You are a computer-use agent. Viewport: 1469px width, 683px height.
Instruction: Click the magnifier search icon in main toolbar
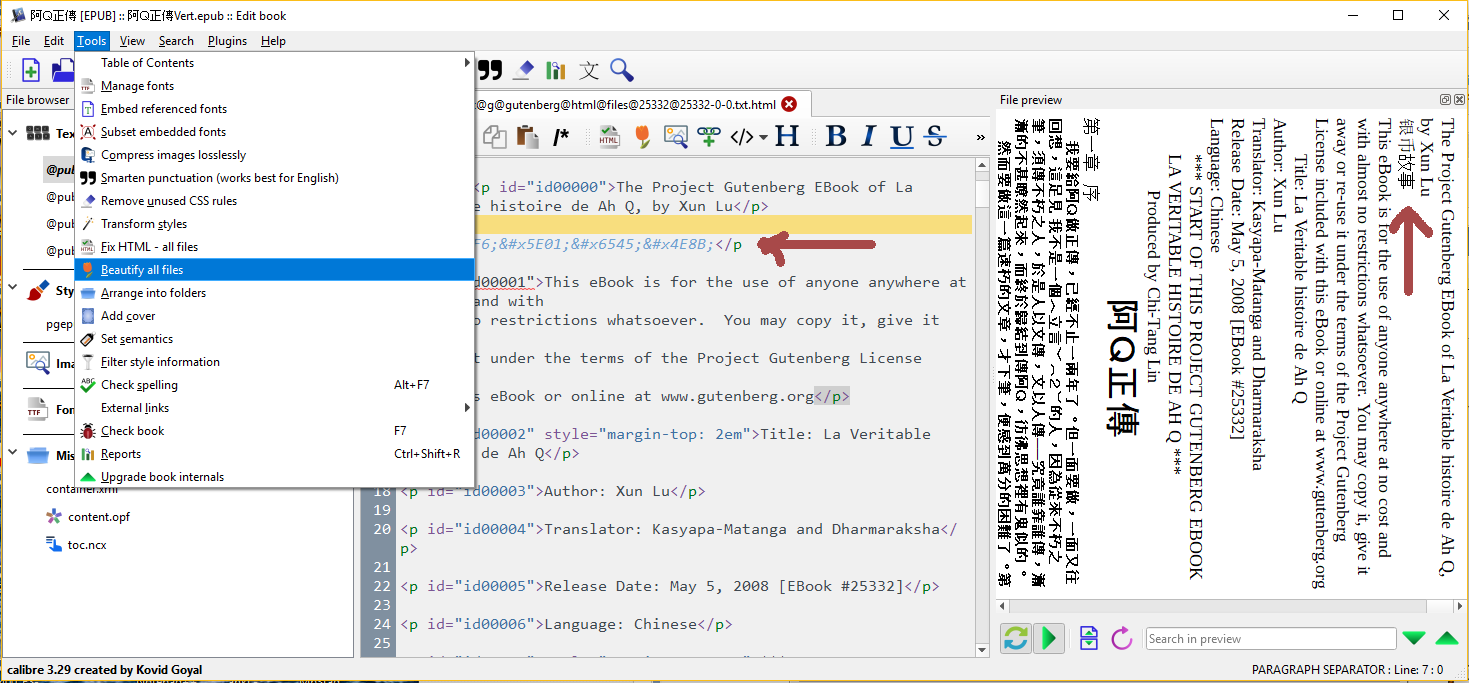pyautogui.click(x=622, y=70)
